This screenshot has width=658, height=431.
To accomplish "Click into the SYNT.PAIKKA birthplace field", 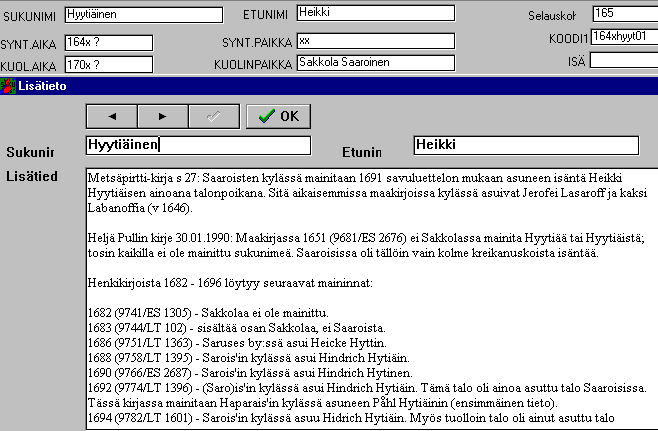I will 375,42.
